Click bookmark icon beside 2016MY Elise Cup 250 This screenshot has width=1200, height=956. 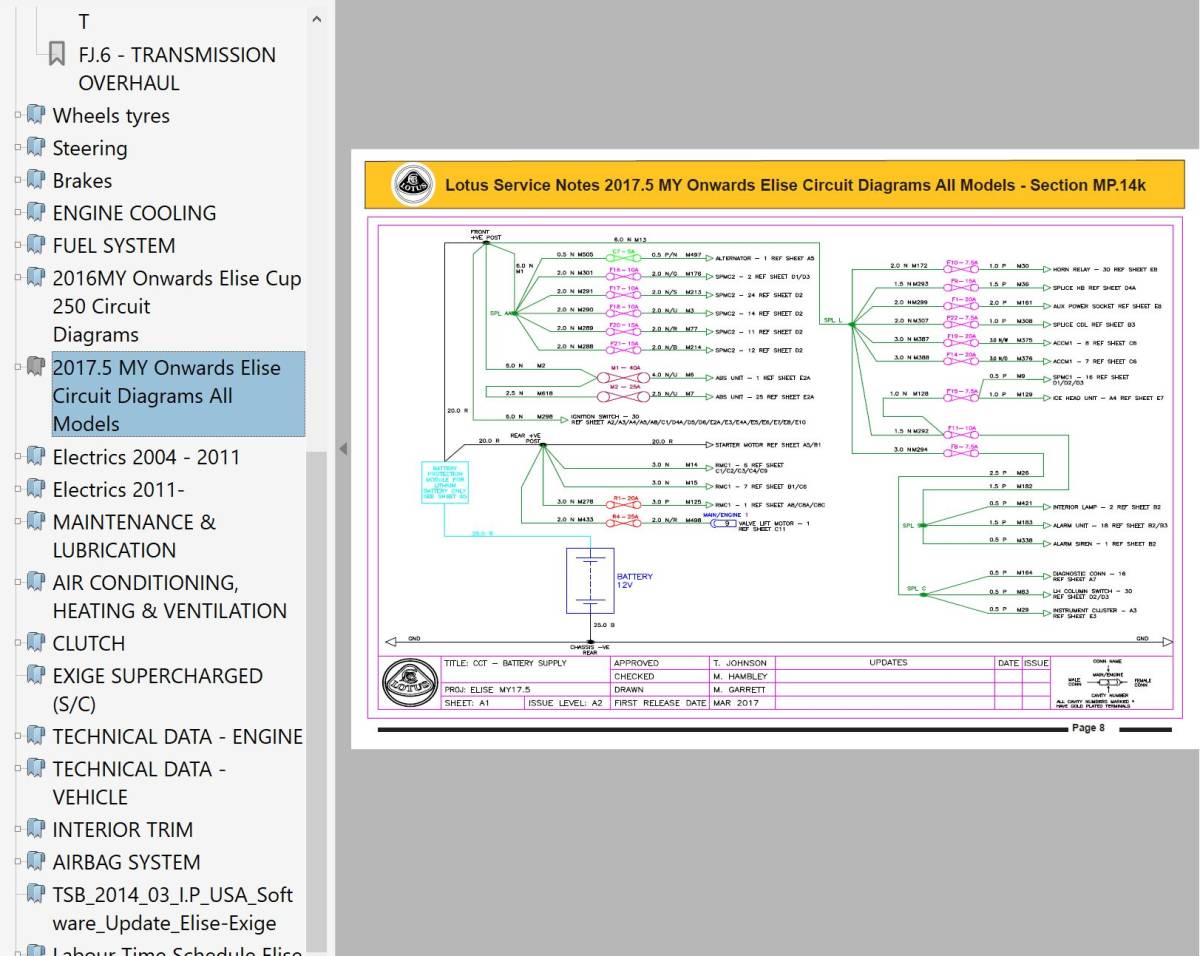pos(36,278)
